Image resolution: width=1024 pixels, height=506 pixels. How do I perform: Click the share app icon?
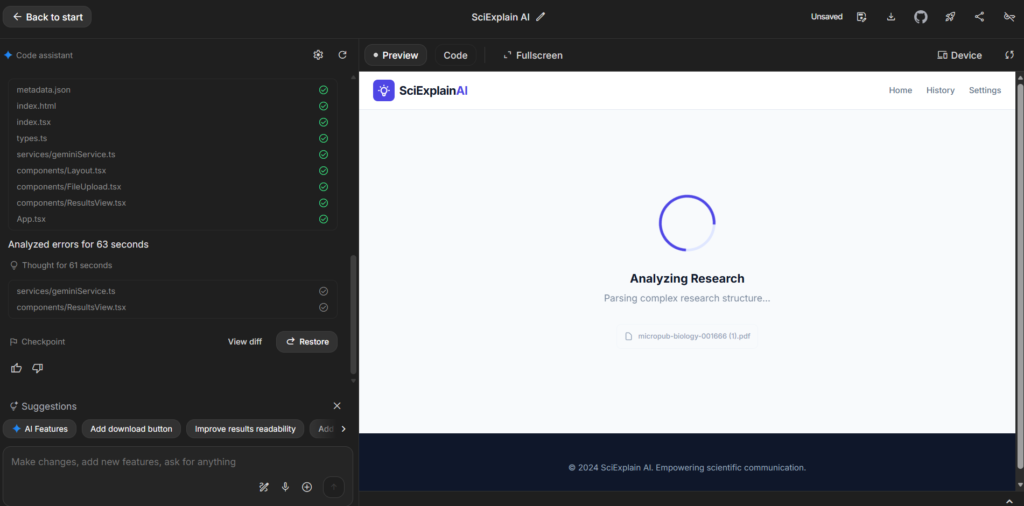[979, 17]
